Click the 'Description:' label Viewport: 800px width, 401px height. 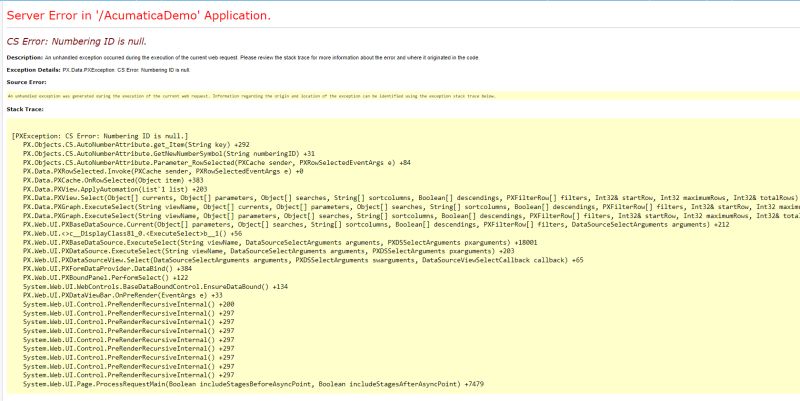24,58
